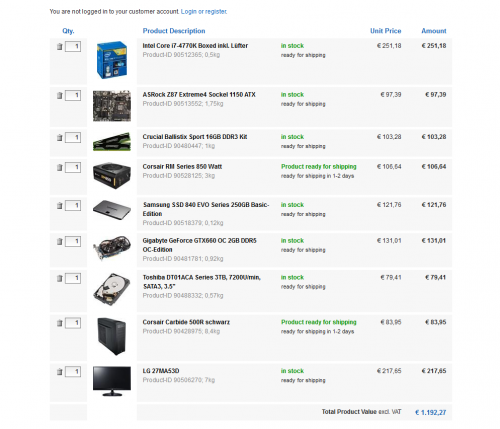Click trash icon next to LG 27MA53D
The image size is (500, 429).
(60, 372)
